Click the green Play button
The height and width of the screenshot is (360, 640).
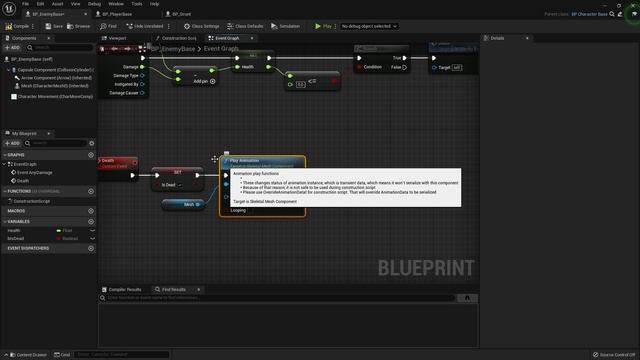323,26
